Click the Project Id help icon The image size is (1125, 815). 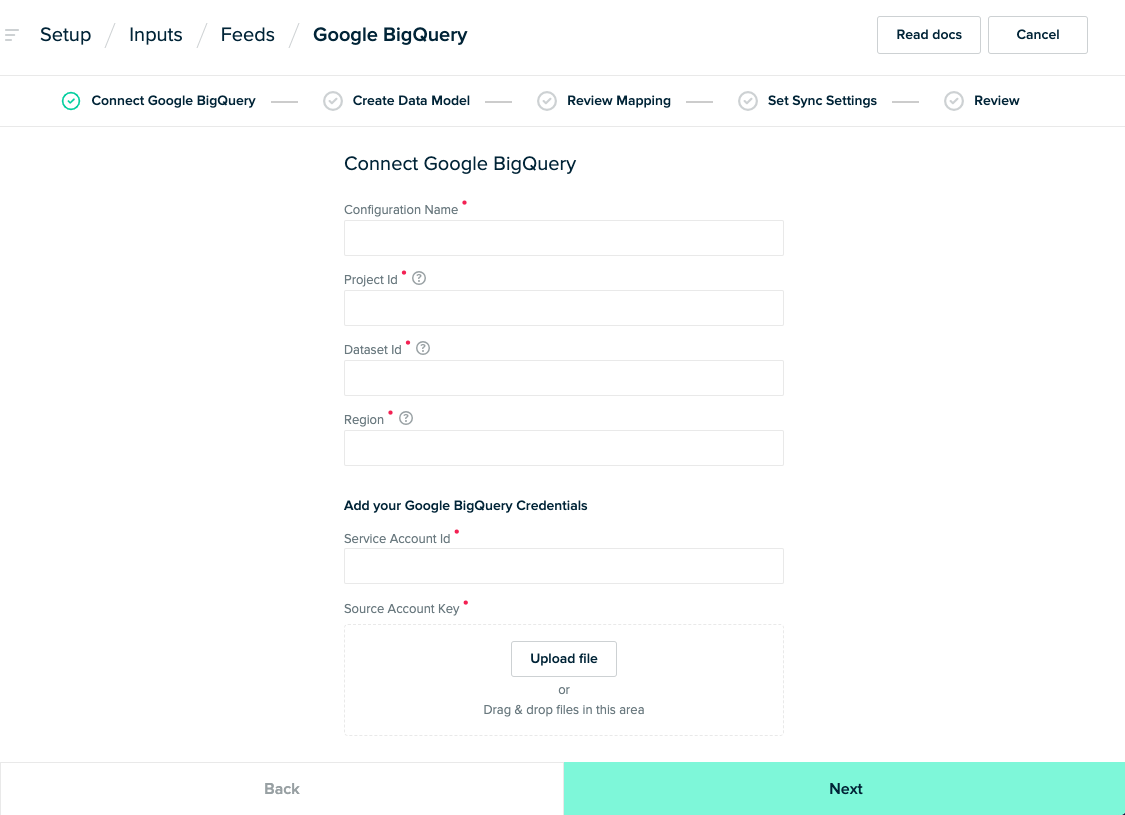419,279
